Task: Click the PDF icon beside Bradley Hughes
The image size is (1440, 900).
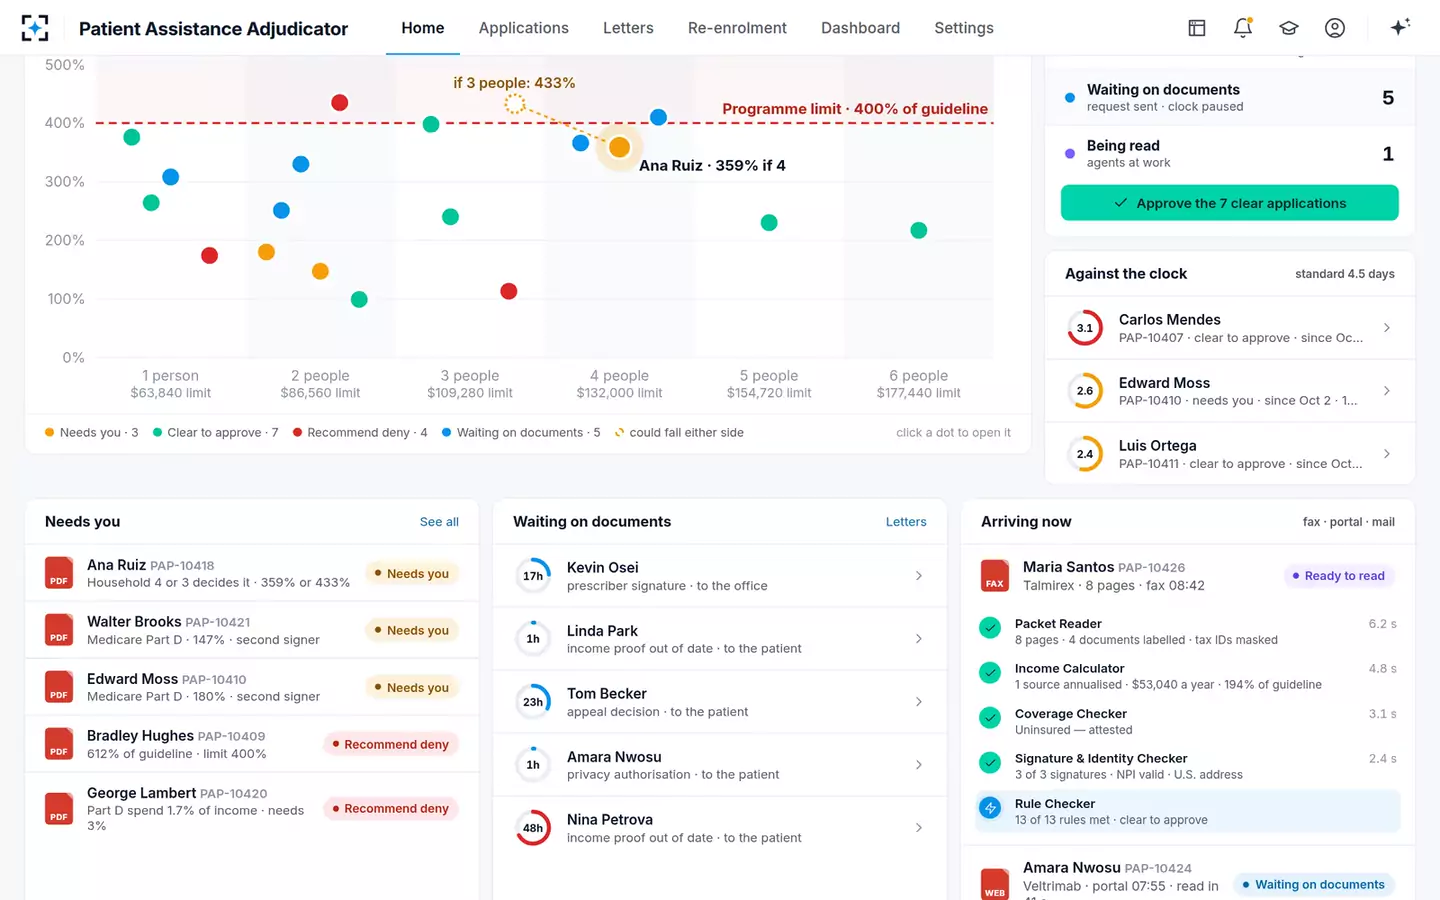Action: 59,744
